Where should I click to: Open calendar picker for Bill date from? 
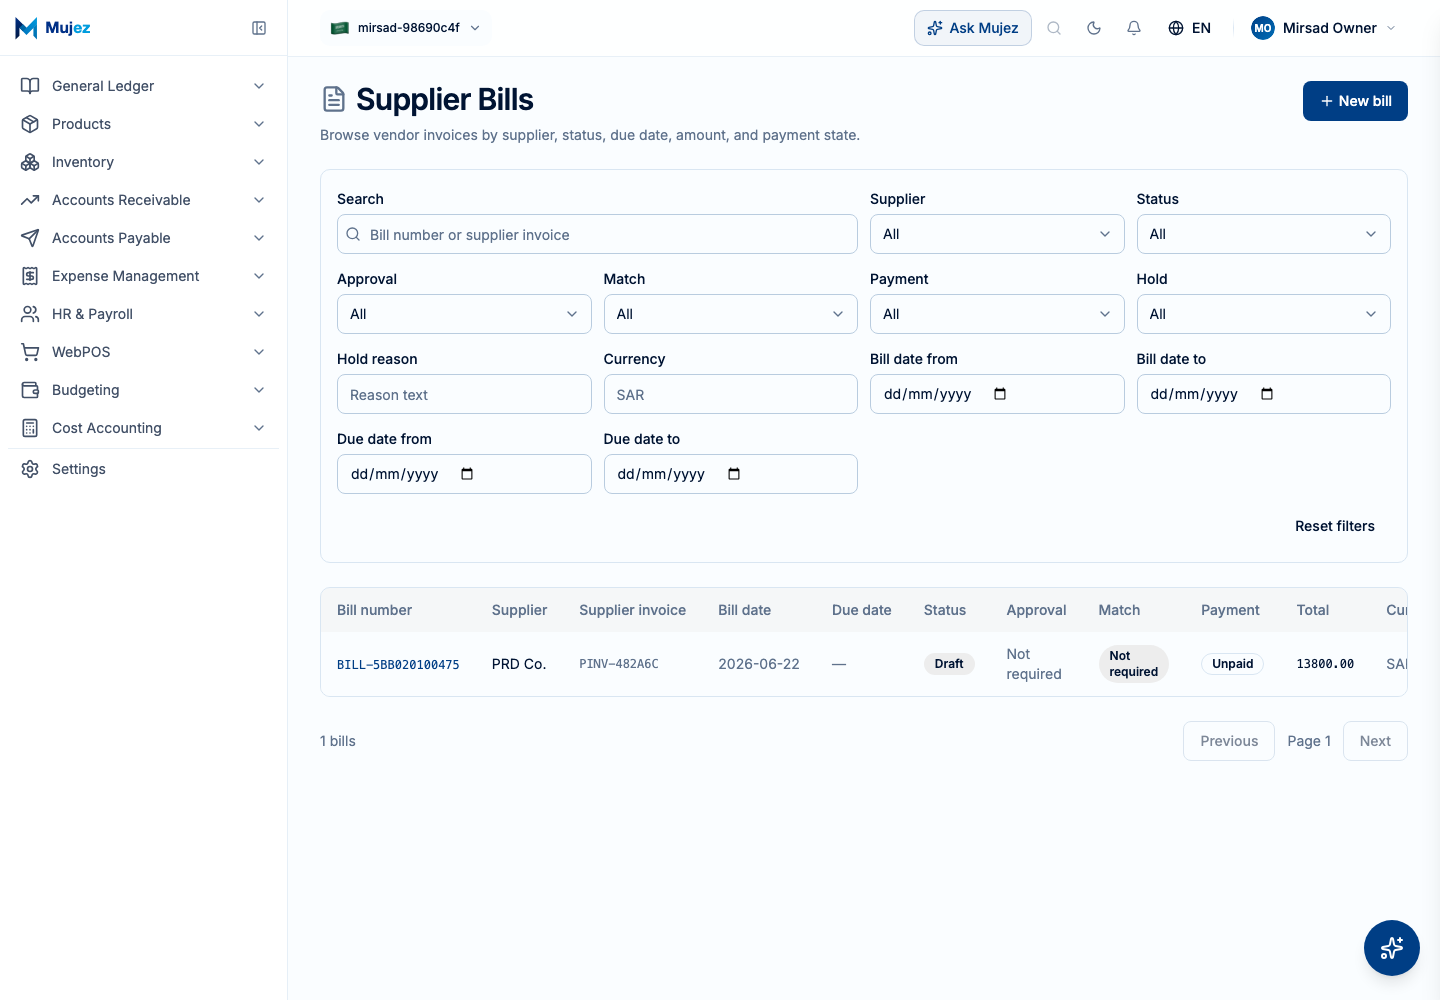pos(1000,394)
